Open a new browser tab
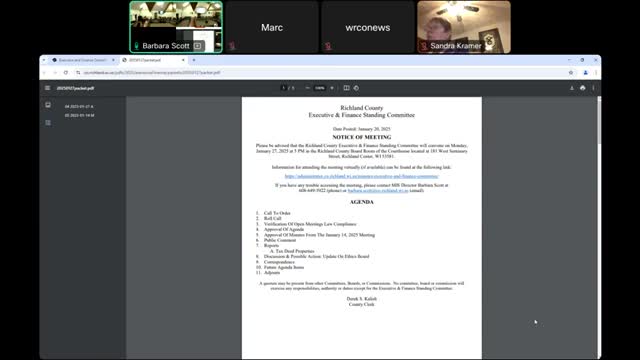 click(x=194, y=60)
